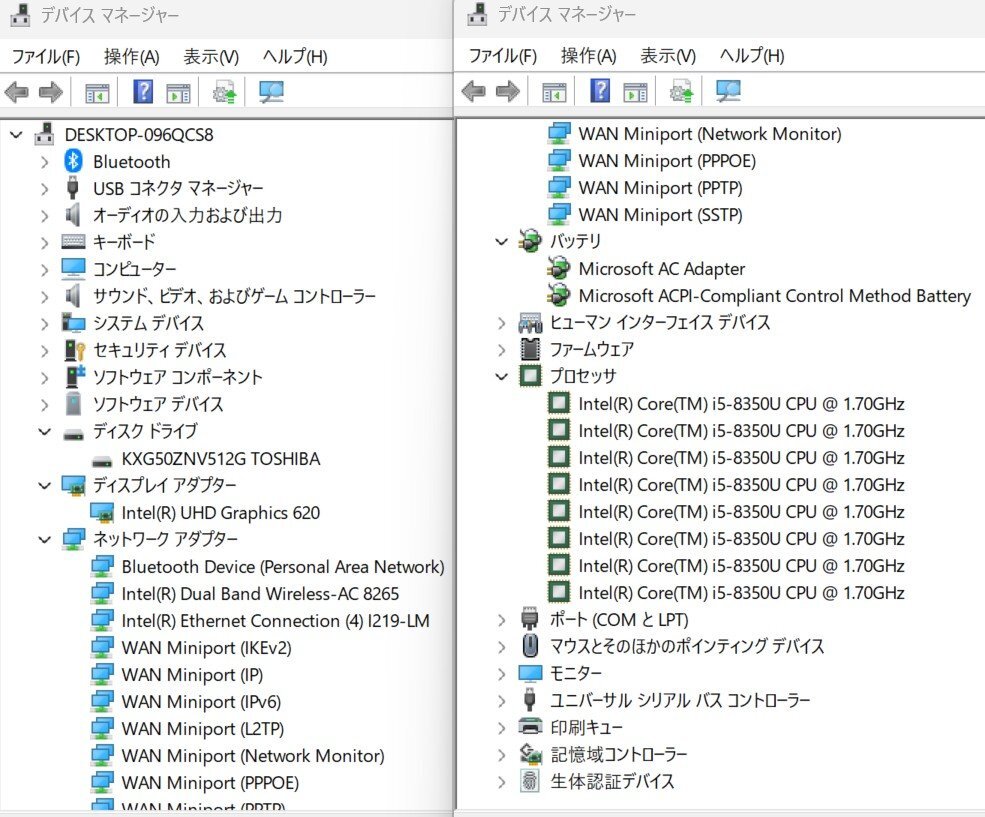Click the 生体認証デバイス fingerprint icon
Image resolution: width=985 pixels, height=817 pixels.
530,781
